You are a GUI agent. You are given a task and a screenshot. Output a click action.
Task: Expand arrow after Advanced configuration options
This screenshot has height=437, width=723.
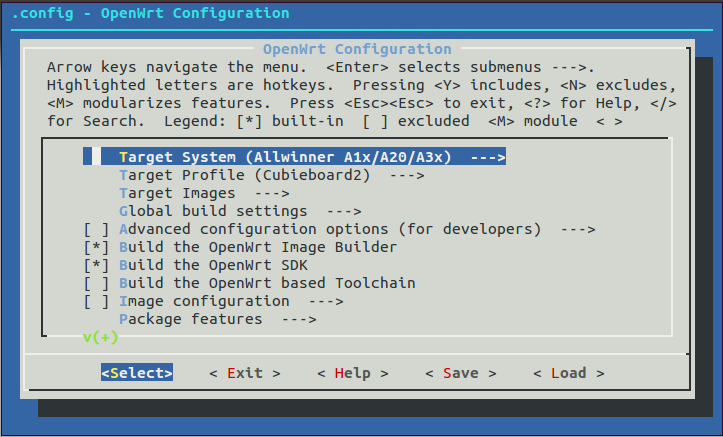pyautogui.click(x=578, y=229)
